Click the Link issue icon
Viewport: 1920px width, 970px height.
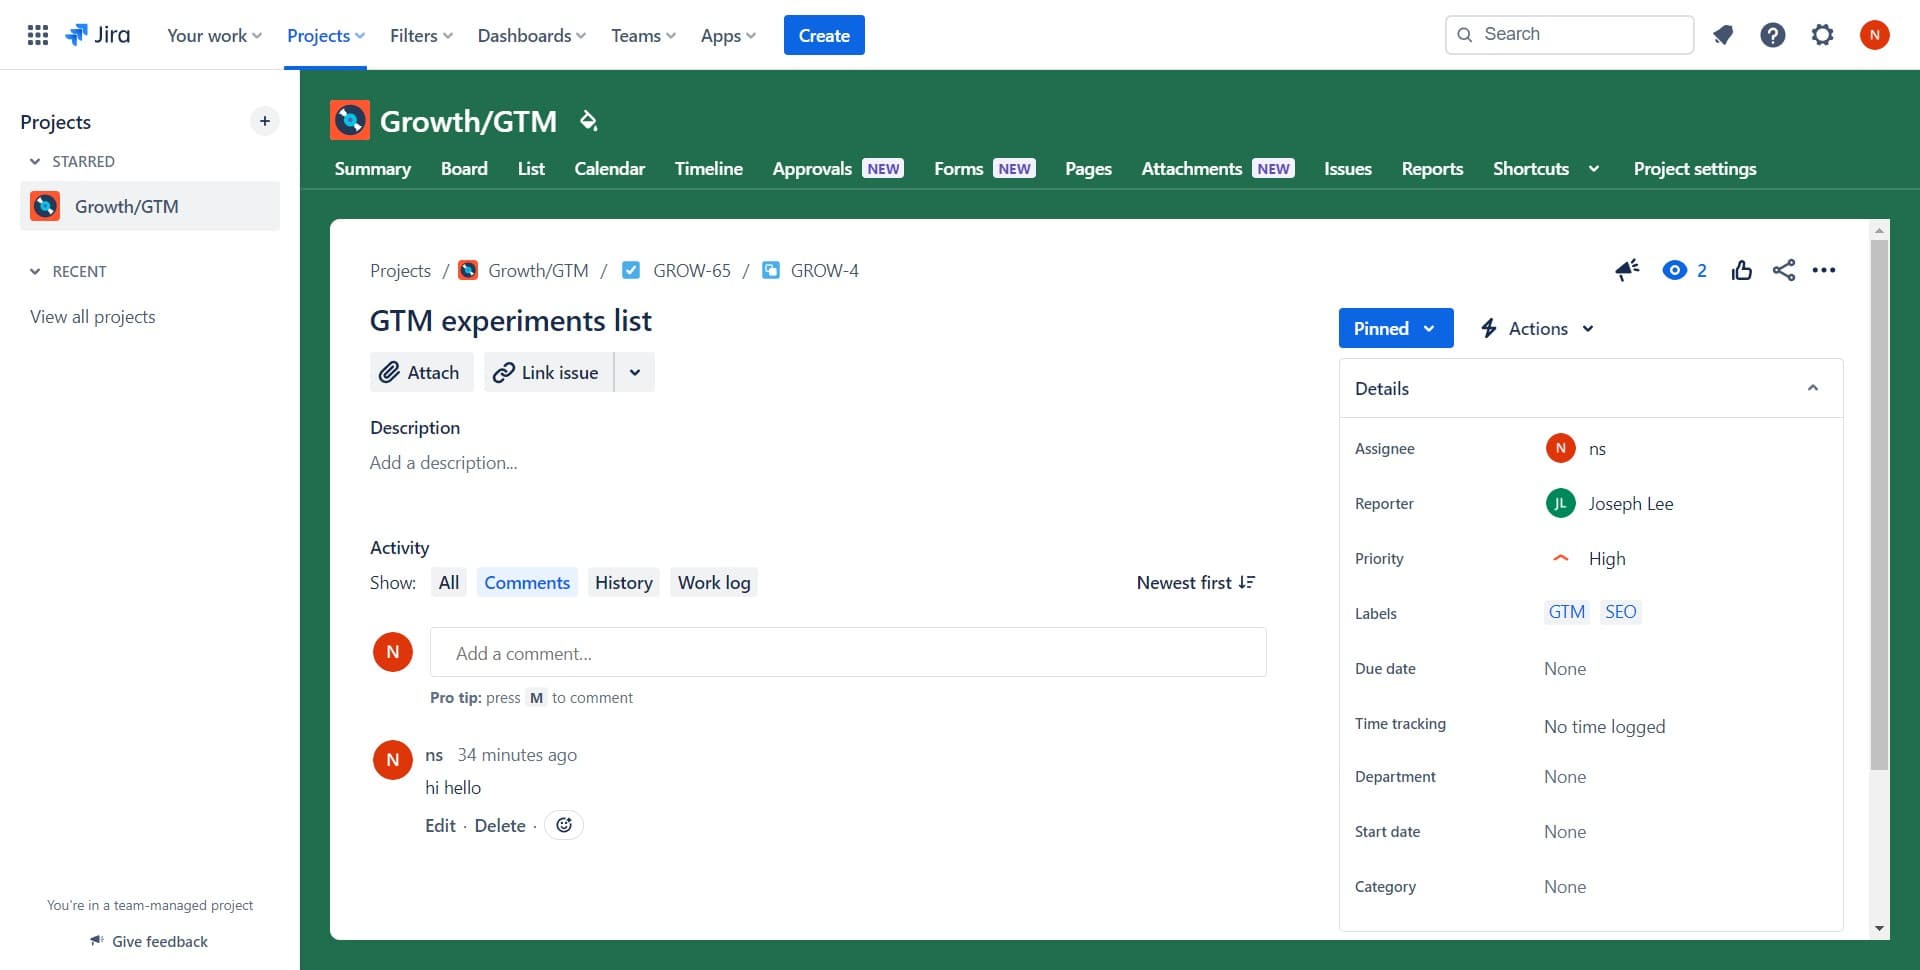click(504, 371)
